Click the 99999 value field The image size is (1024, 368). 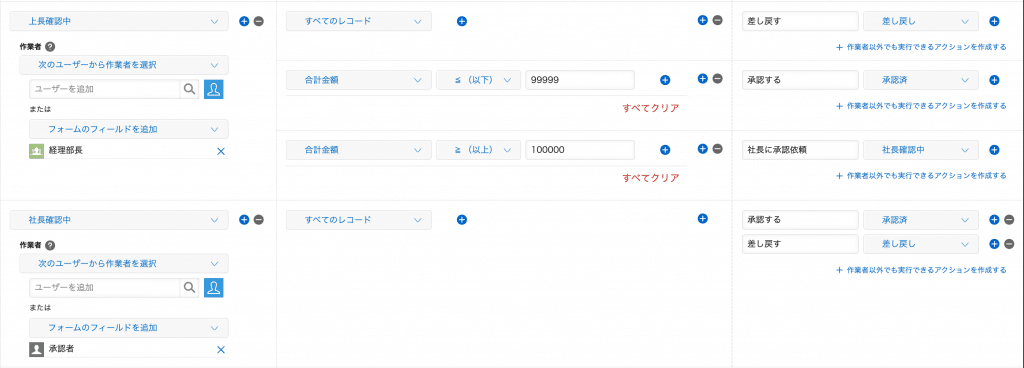click(580, 80)
